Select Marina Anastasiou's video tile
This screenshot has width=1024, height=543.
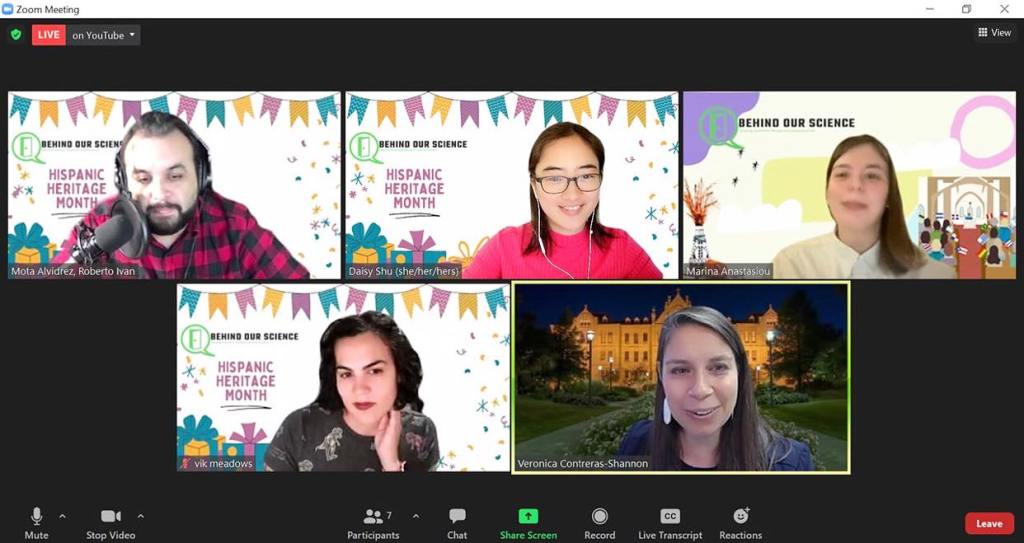pos(848,185)
